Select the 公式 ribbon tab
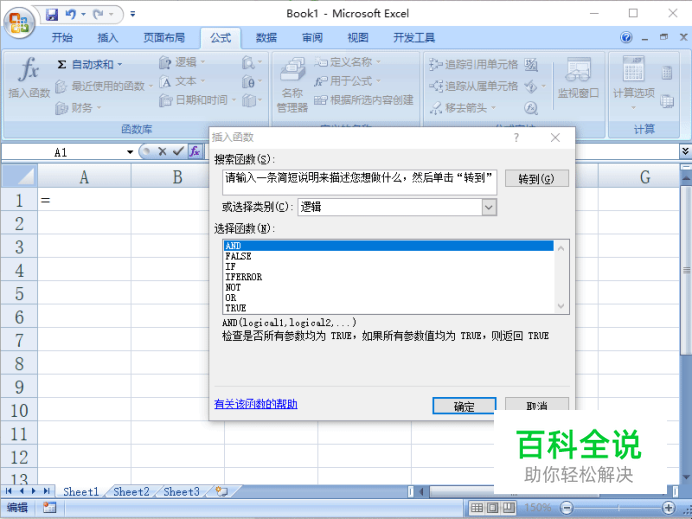This screenshot has height=519, width=692. click(x=221, y=38)
